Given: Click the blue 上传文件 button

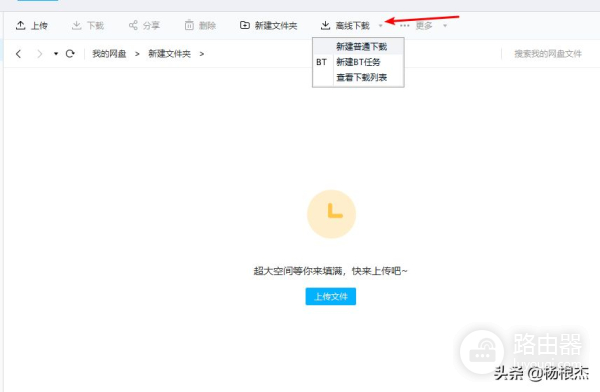Looking at the screenshot, I should [x=331, y=296].
